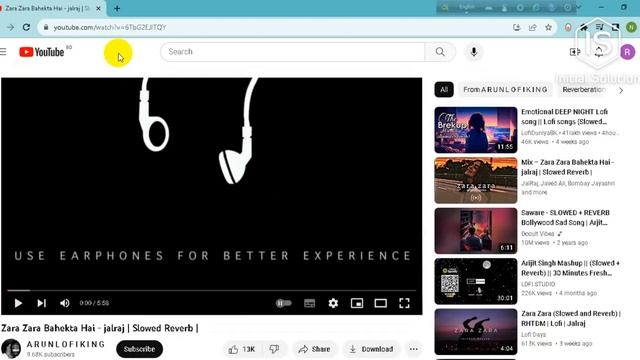The height and width of the screenshot is (360, 640).
Task: Subscribe to ARUNLOFIKING channel
Action: pyautogui.click(x=139, y=349)
